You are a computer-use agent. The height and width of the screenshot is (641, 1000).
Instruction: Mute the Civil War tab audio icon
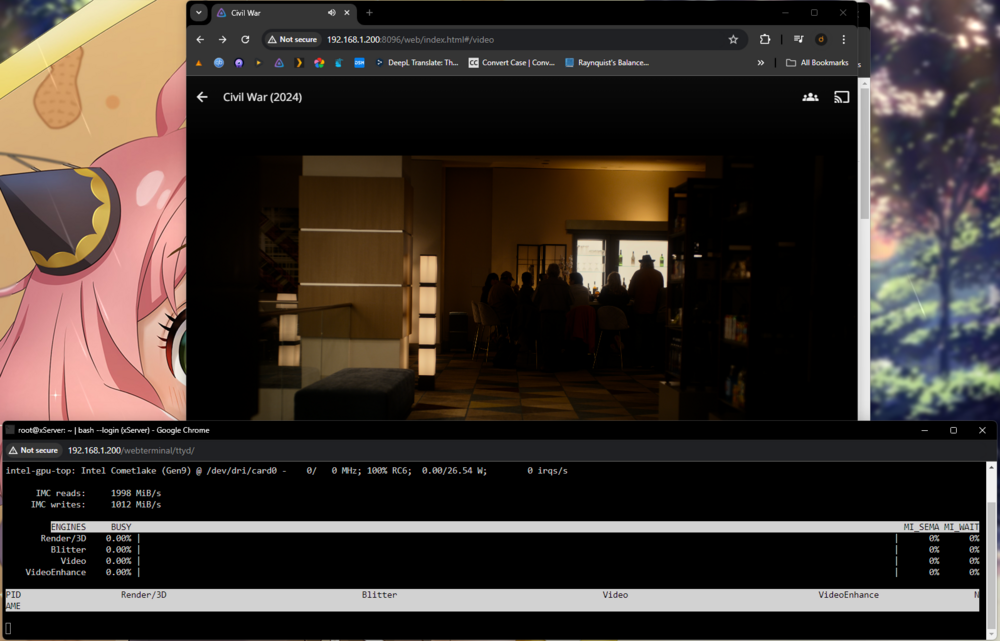[x=332, y=13]
